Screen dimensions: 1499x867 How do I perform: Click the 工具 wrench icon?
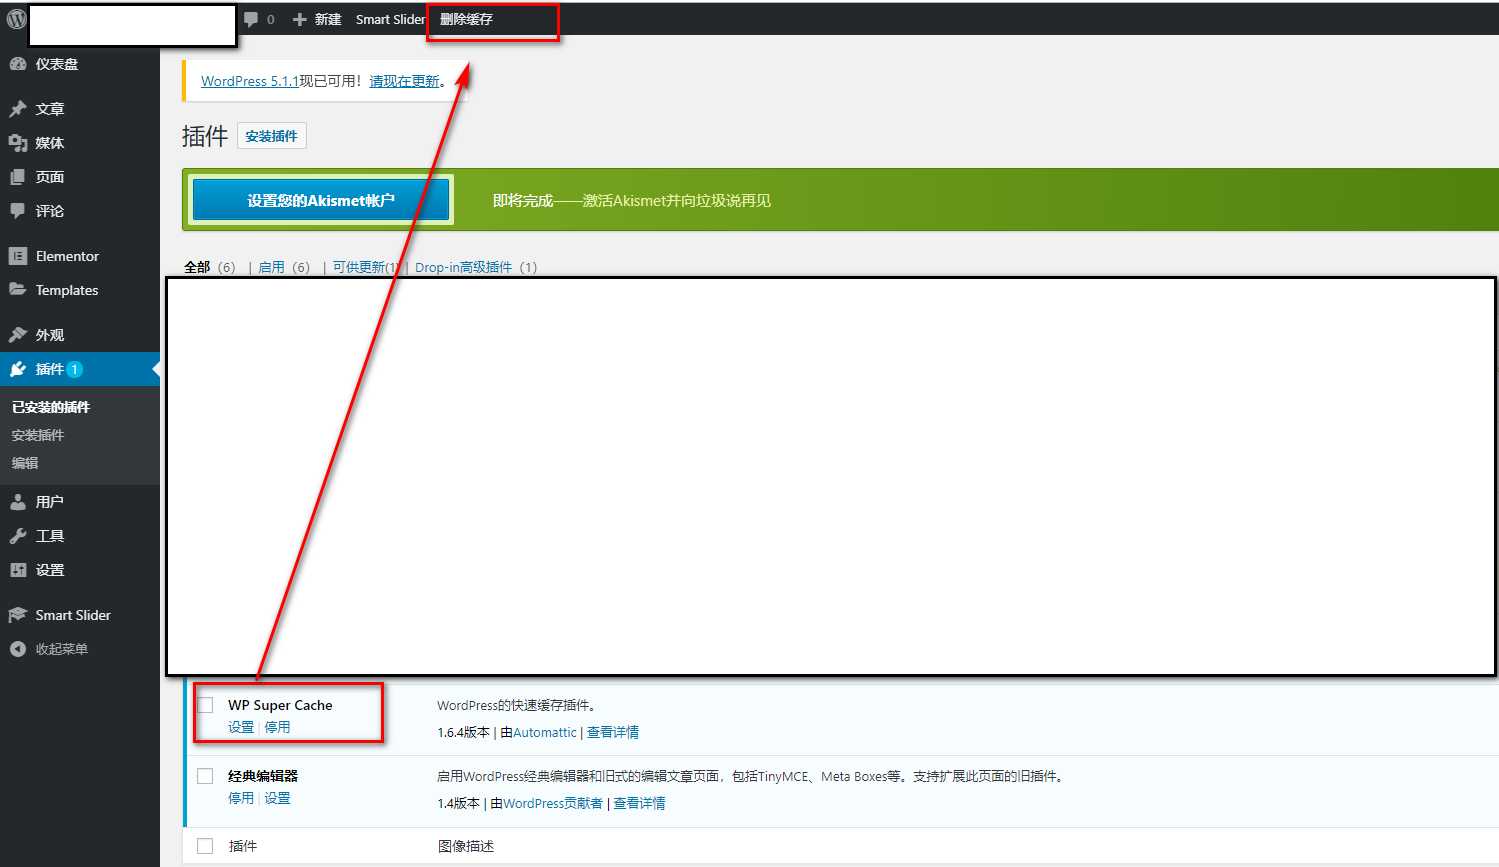click(x=18, y=536)
